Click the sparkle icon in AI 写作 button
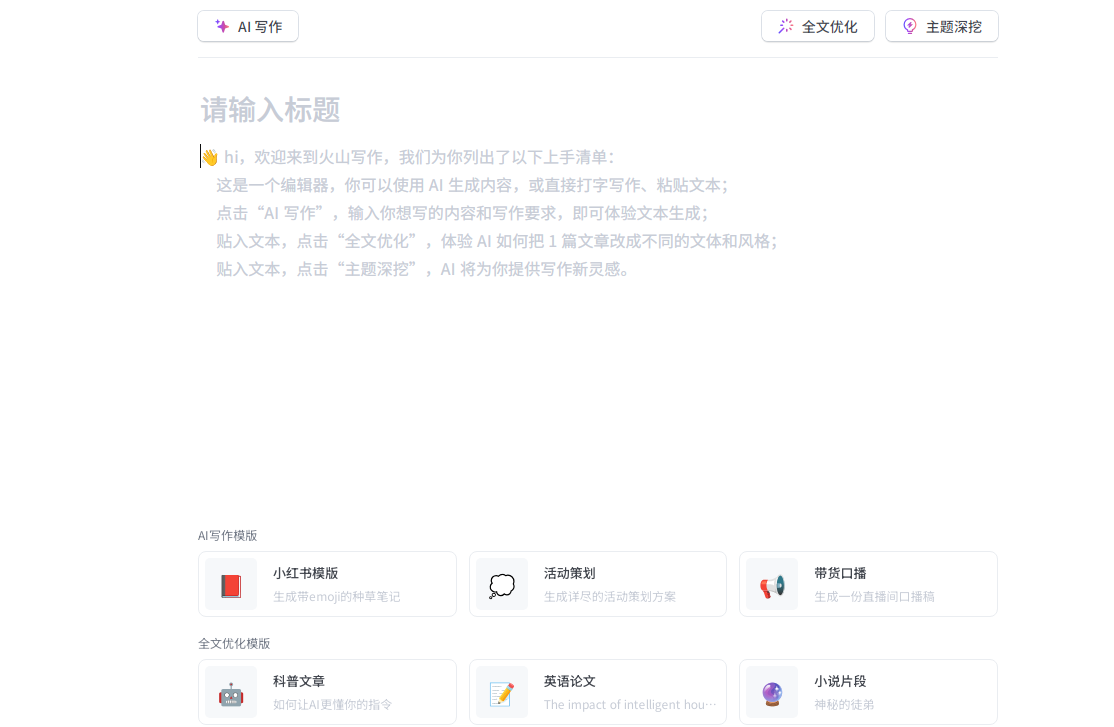 (x=221, y=26)
